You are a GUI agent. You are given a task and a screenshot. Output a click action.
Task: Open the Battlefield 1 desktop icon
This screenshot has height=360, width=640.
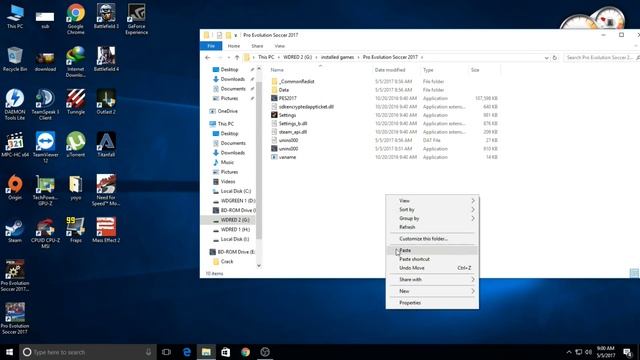106,16
